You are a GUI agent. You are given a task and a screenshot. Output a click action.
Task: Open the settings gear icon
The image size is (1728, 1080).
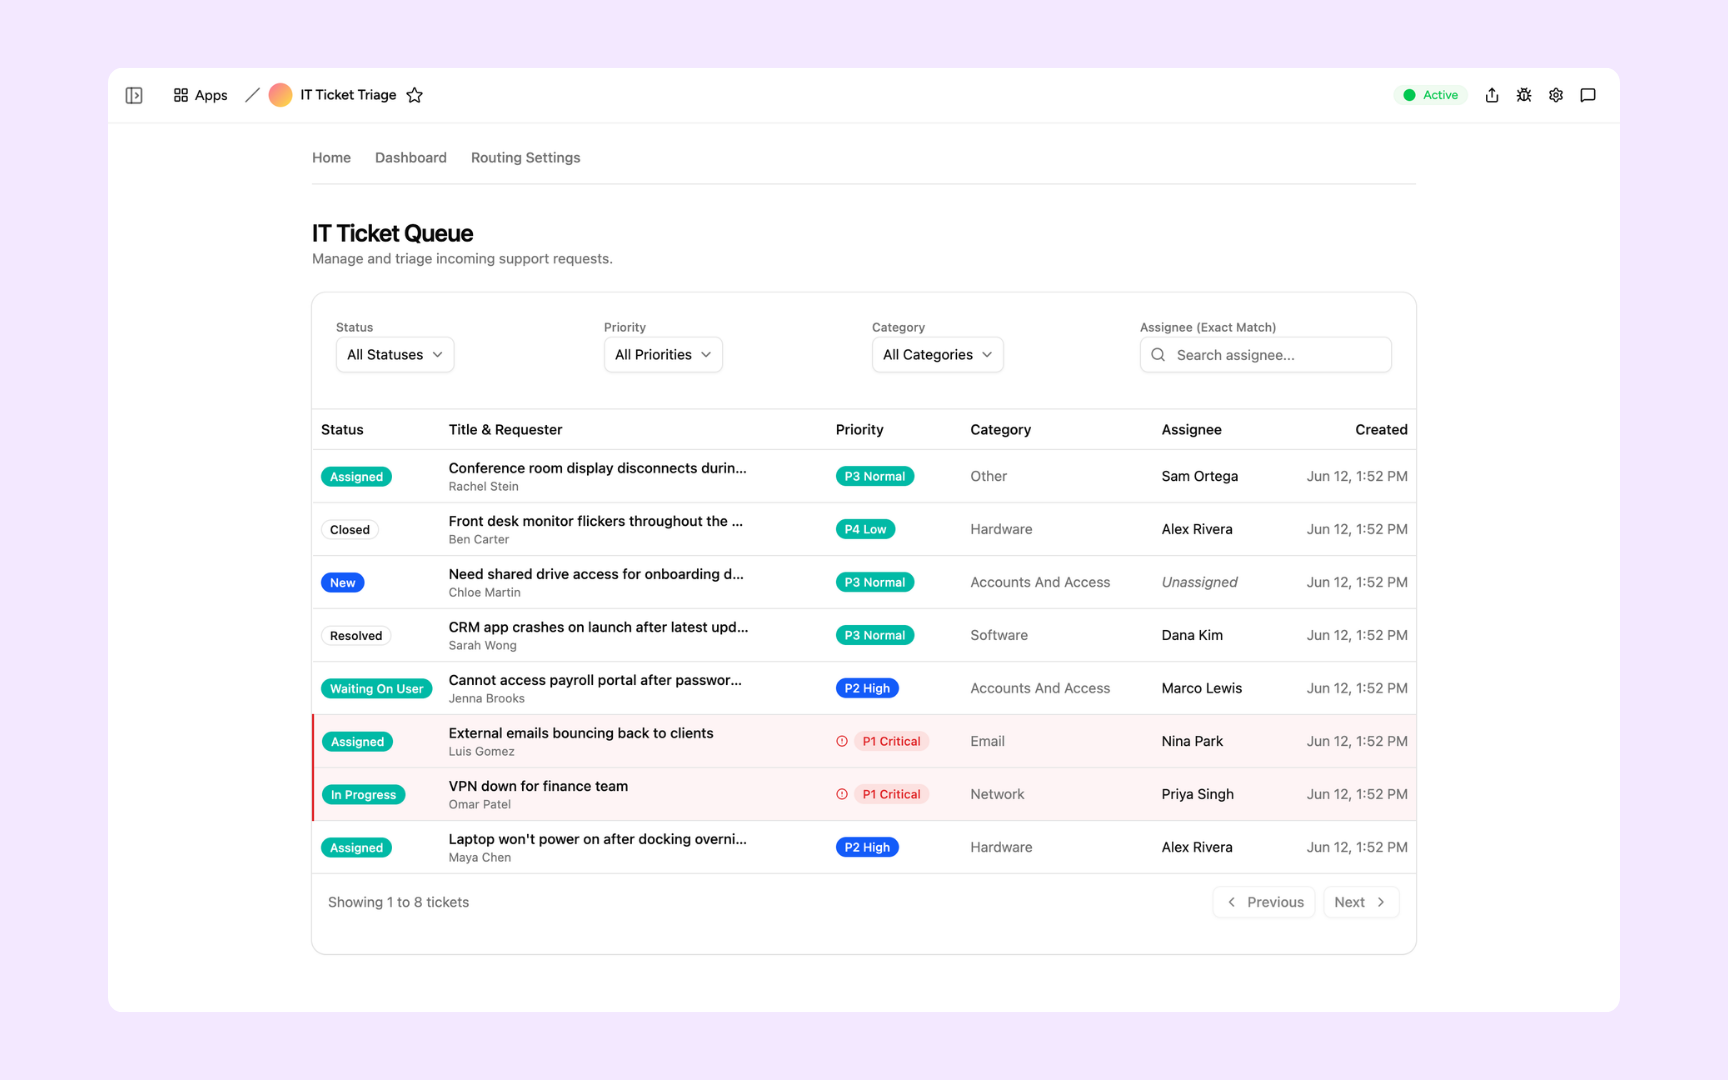(1556, 95)
